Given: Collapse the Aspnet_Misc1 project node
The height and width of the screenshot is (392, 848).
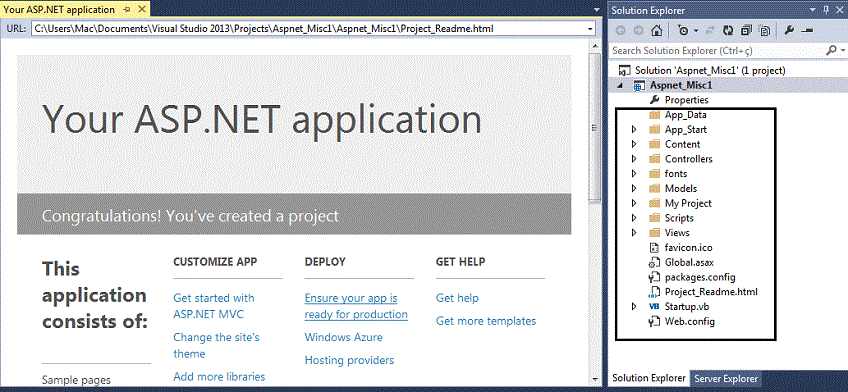Looking at the screenshot, I should [620, 86].
